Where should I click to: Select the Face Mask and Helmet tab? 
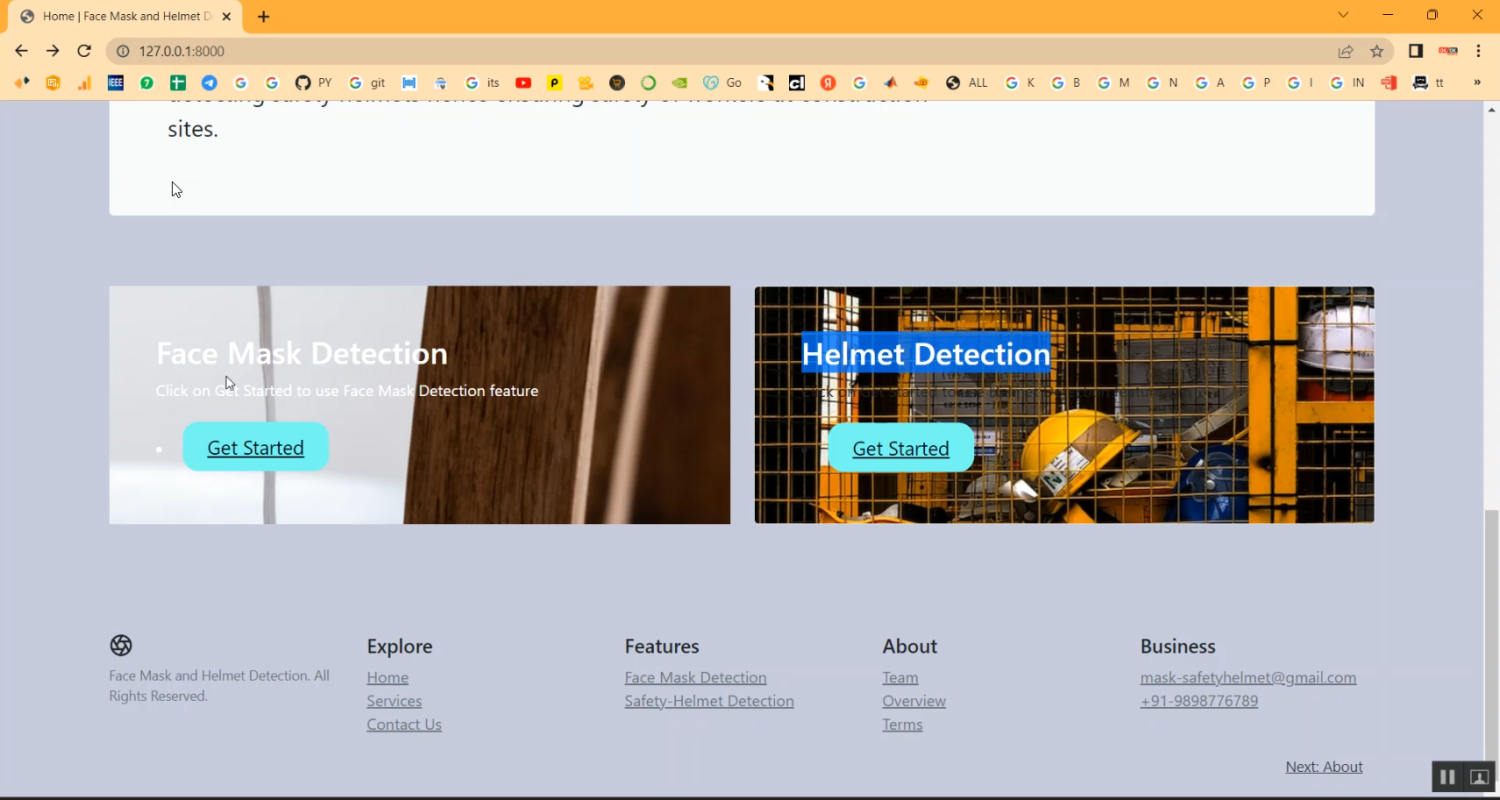(x=120, y=16)
